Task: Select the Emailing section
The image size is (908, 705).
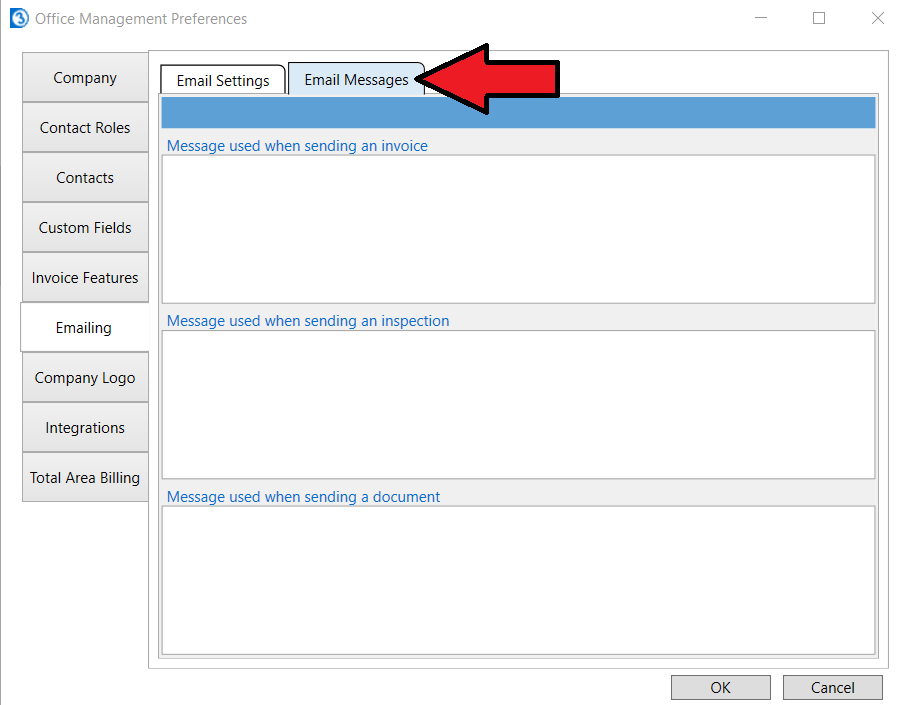Action: pos(85,327)
